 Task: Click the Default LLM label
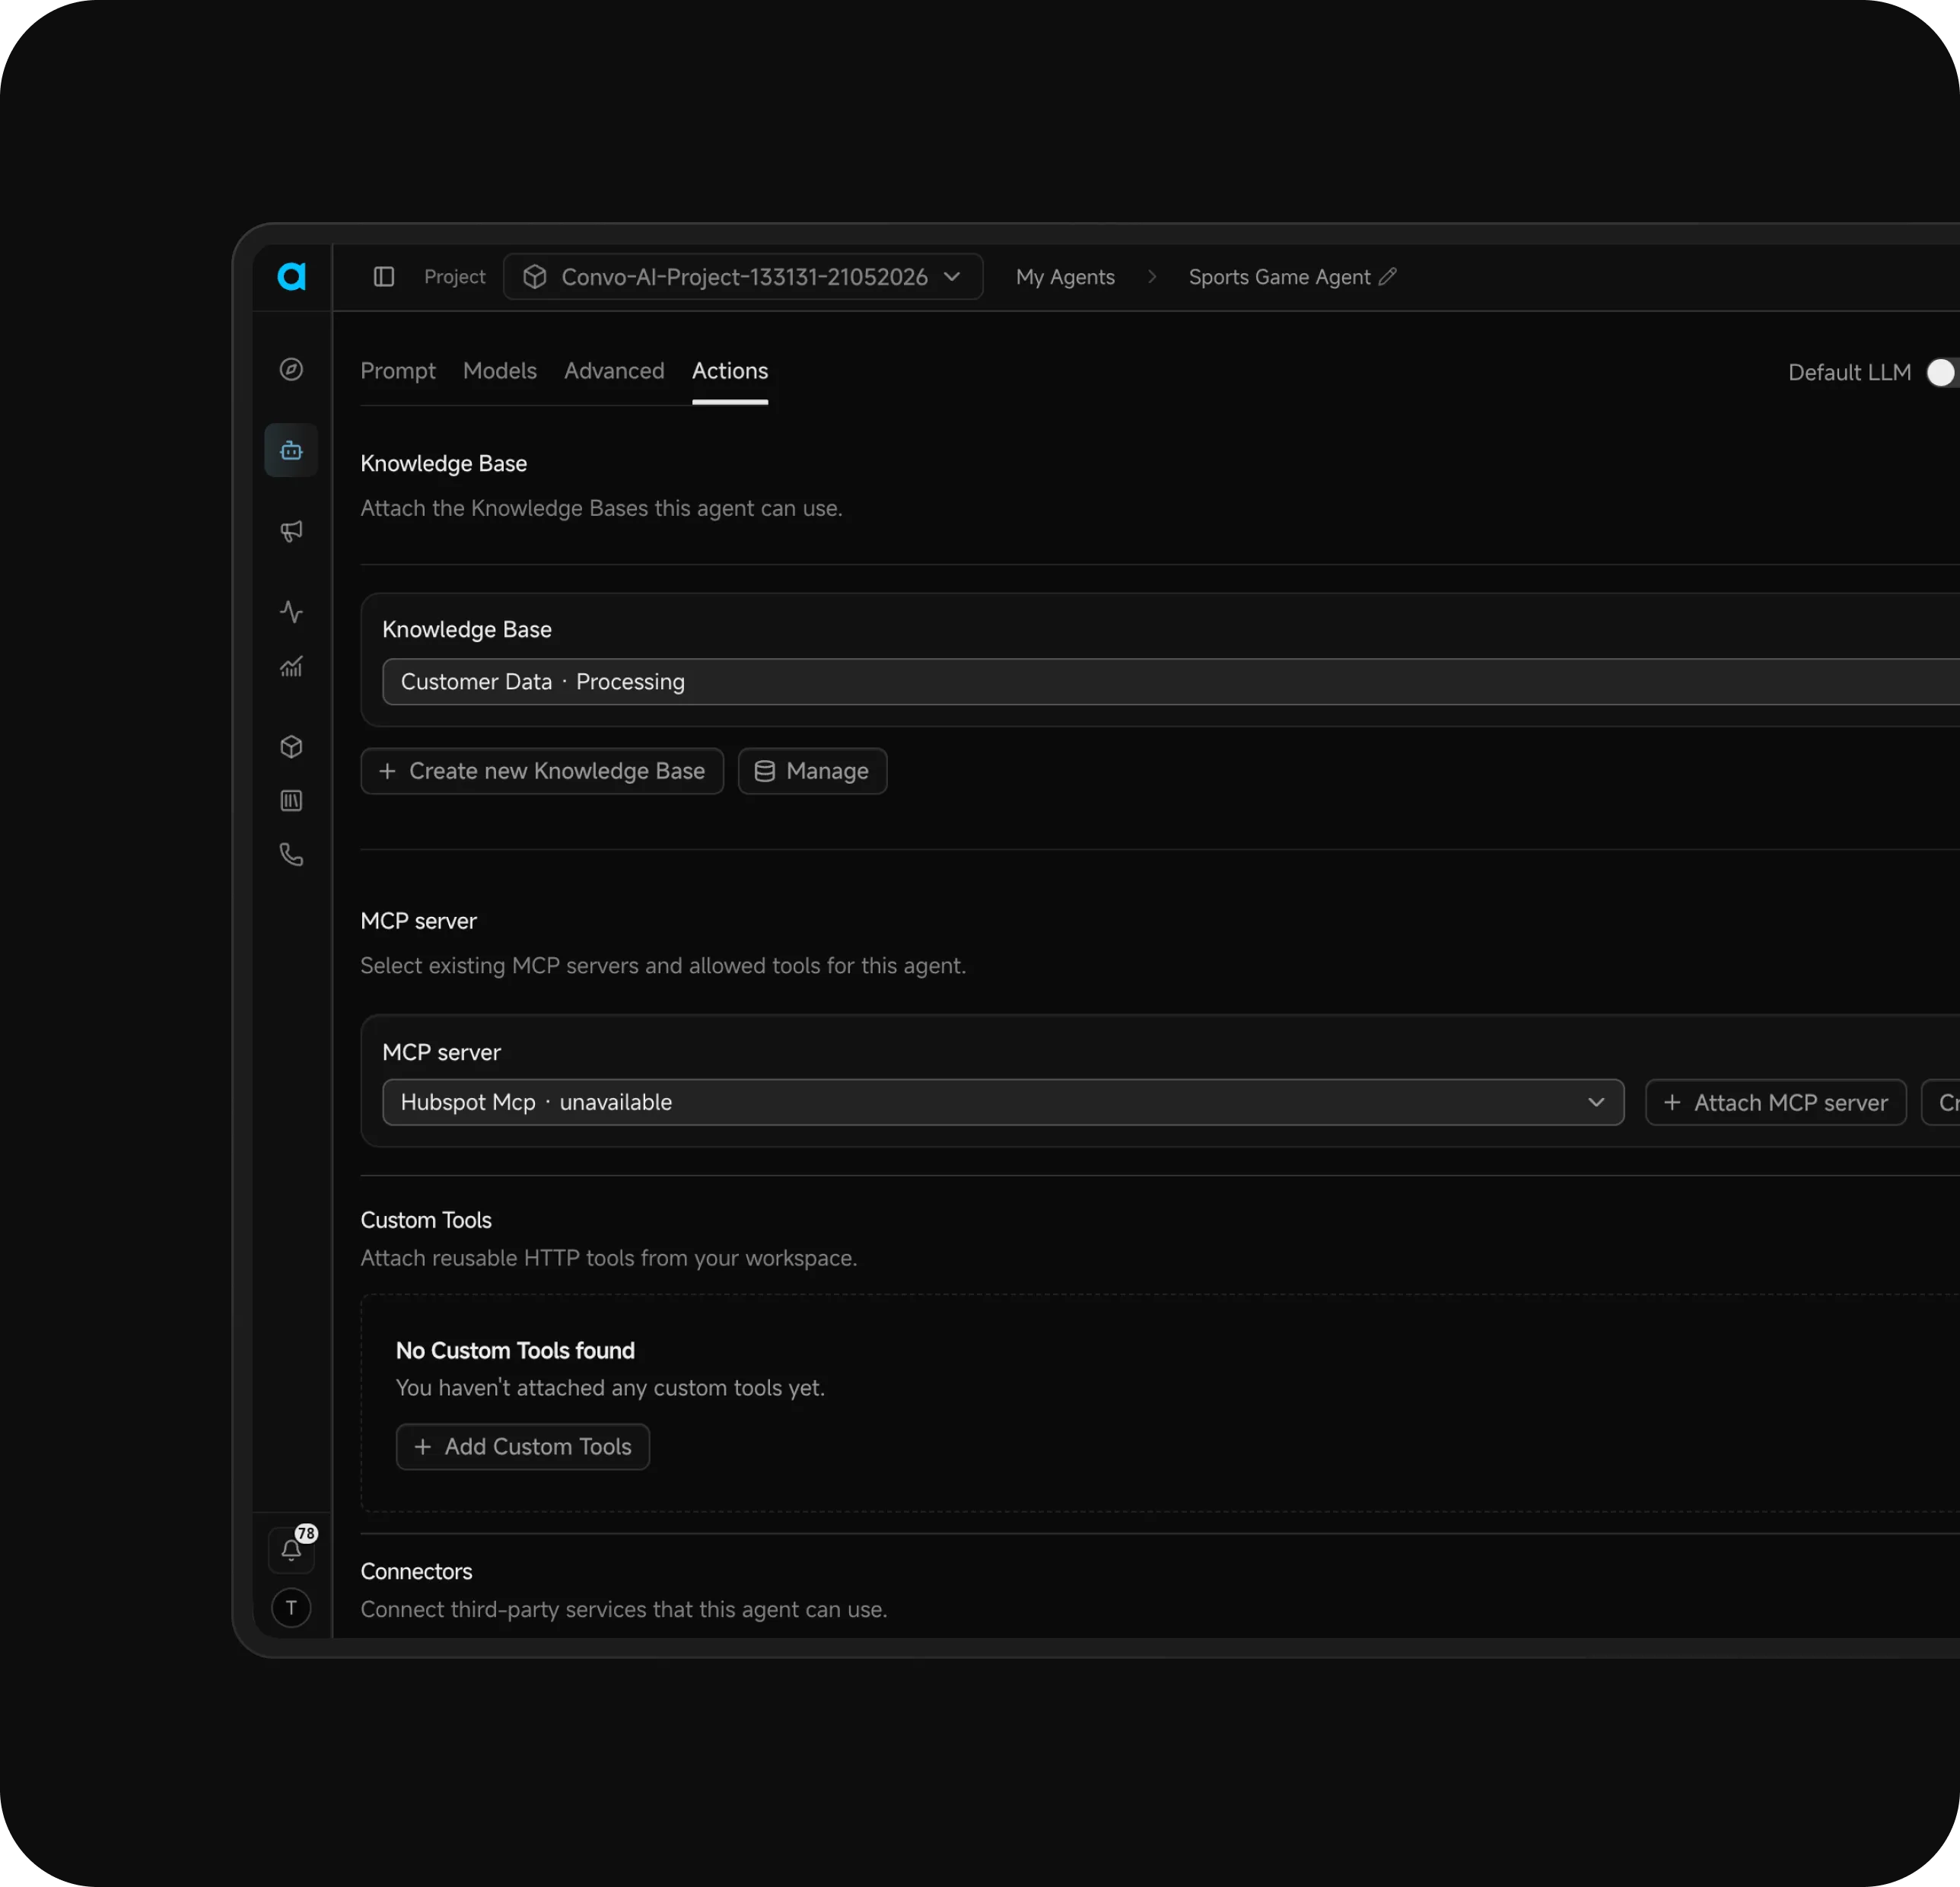coord(1849,372)
